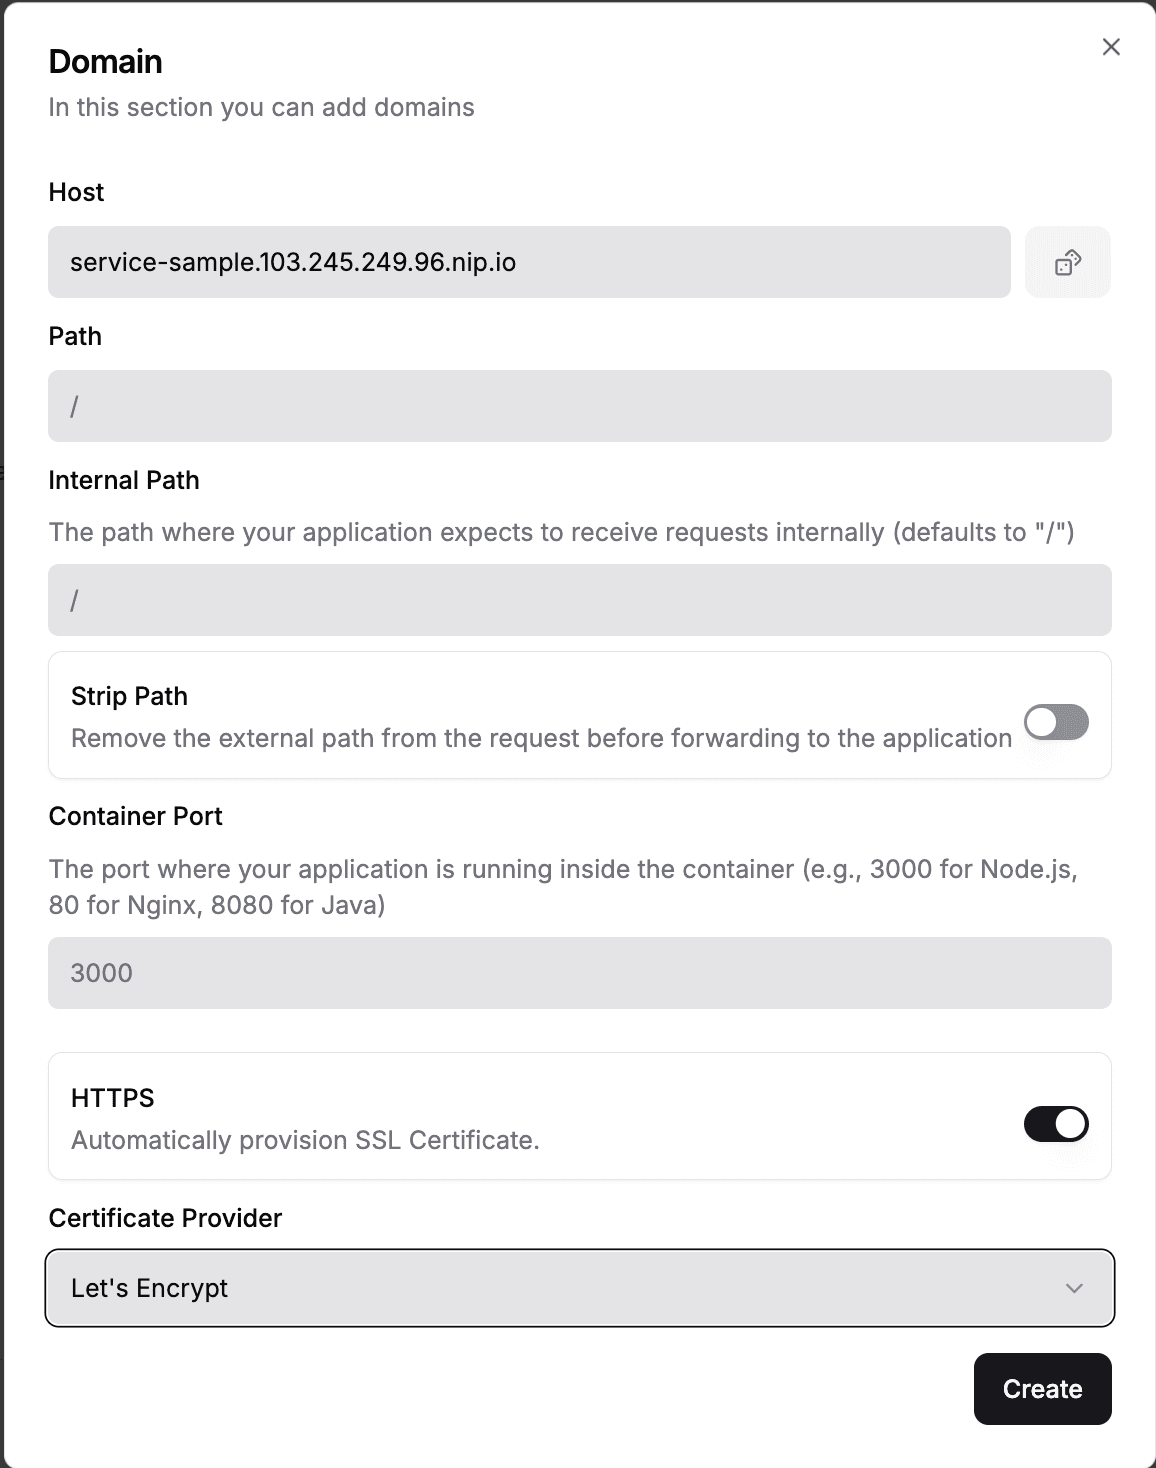Click the Strip Path label

[129, 696]
